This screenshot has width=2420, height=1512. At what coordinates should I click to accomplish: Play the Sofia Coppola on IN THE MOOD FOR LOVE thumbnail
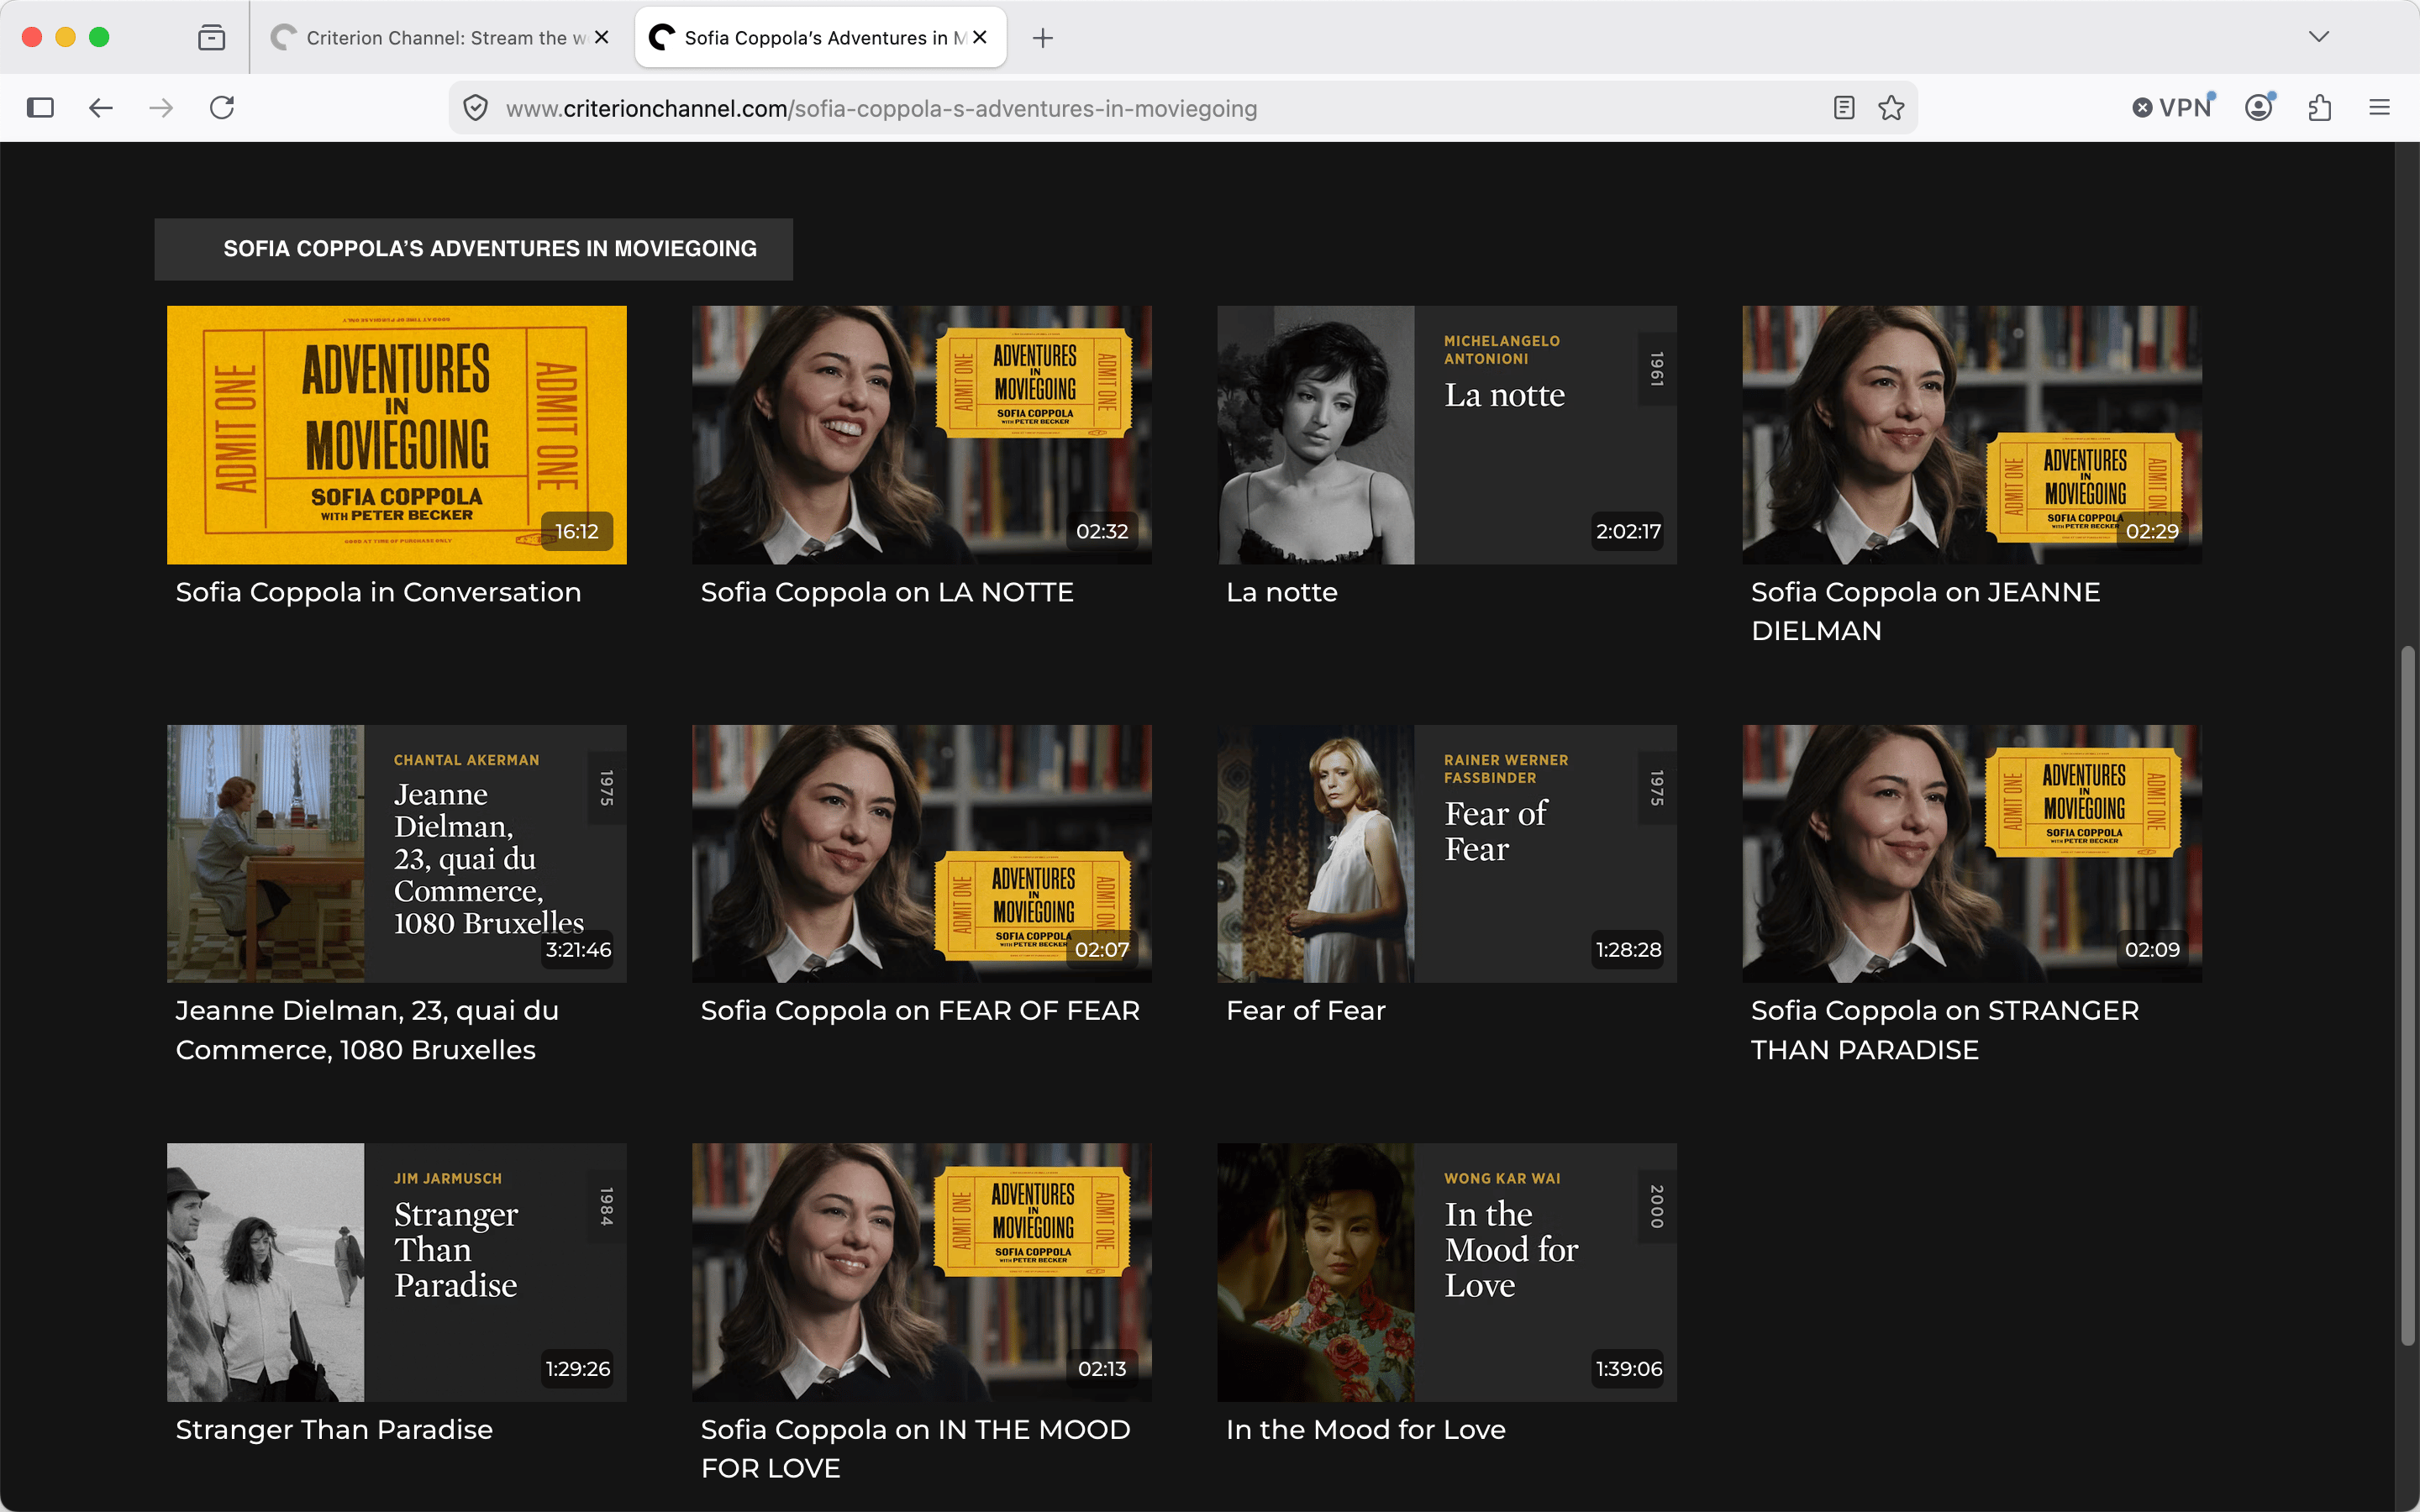922,1272
